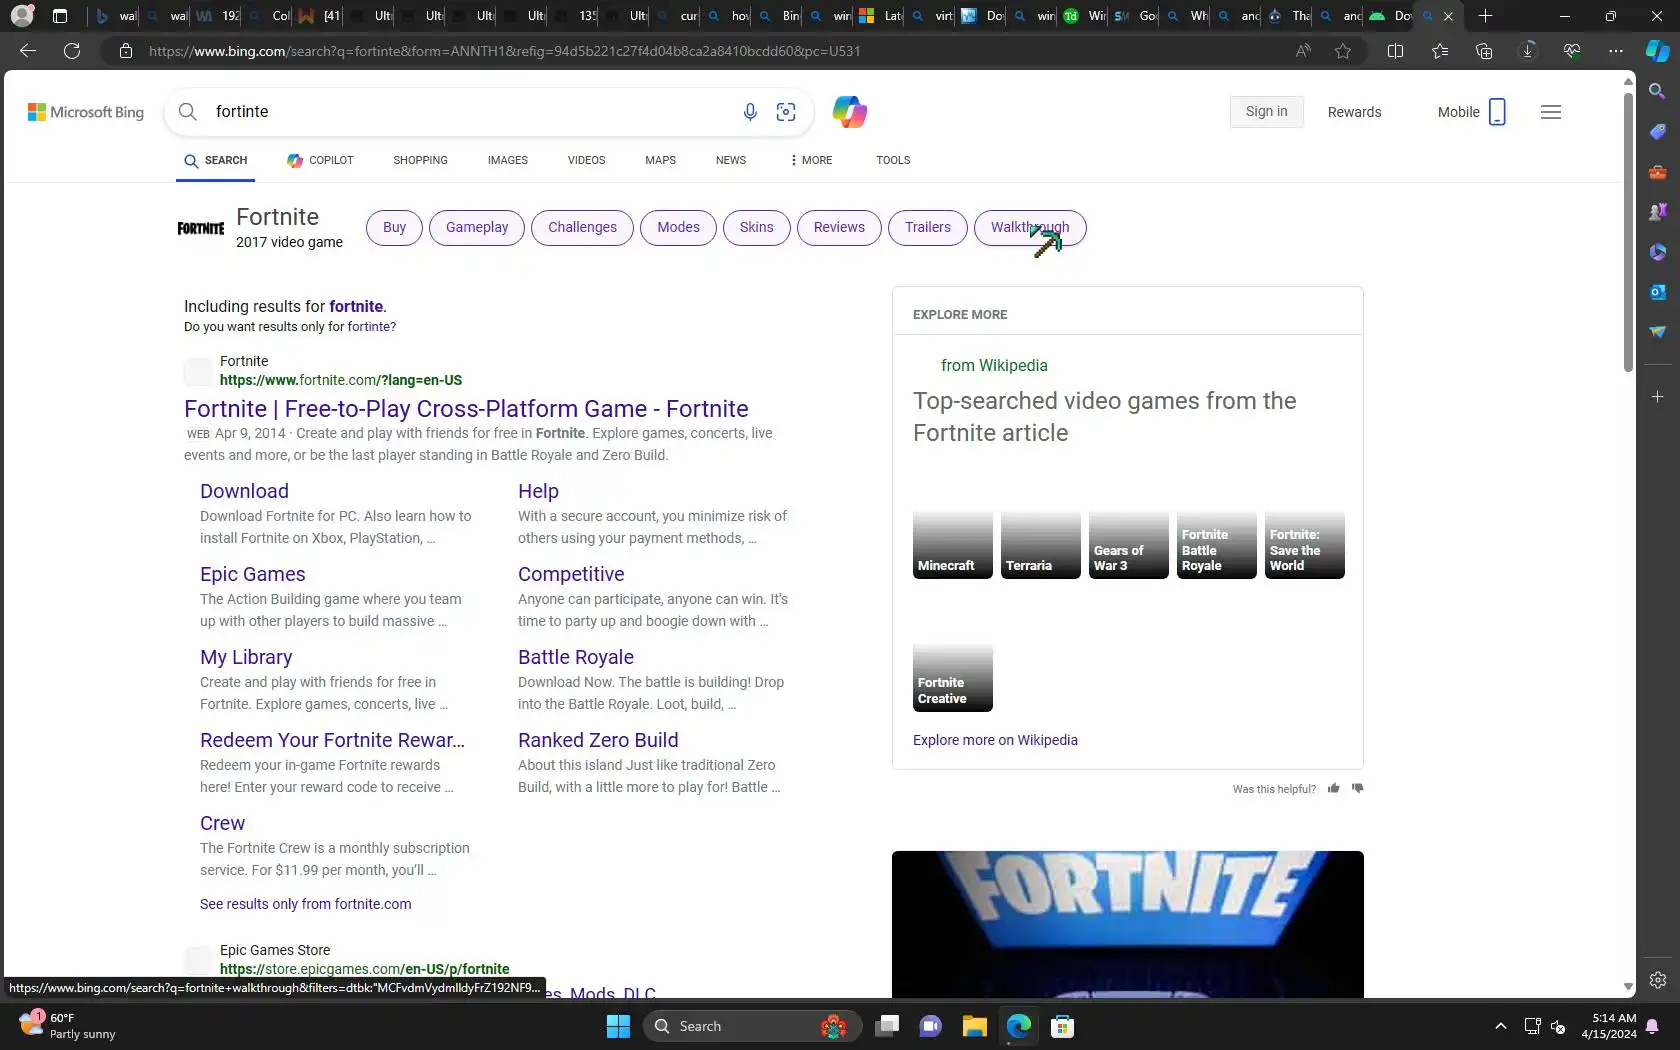Viewport: 1680px width, 1050px height.
Task: Open the Mobile phone link
Action: point(1472,112)
